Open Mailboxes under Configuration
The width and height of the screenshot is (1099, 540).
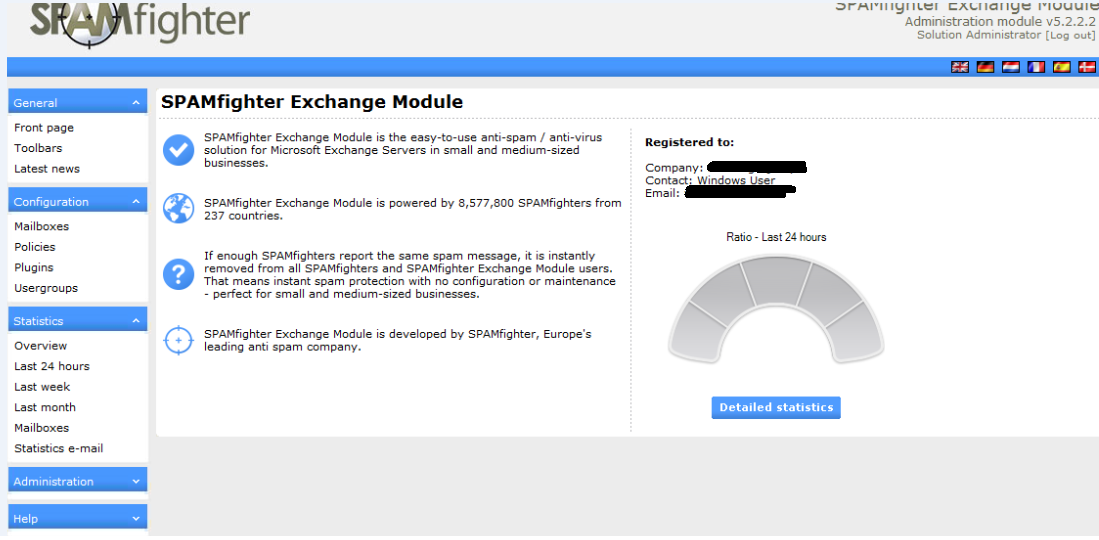42,227
